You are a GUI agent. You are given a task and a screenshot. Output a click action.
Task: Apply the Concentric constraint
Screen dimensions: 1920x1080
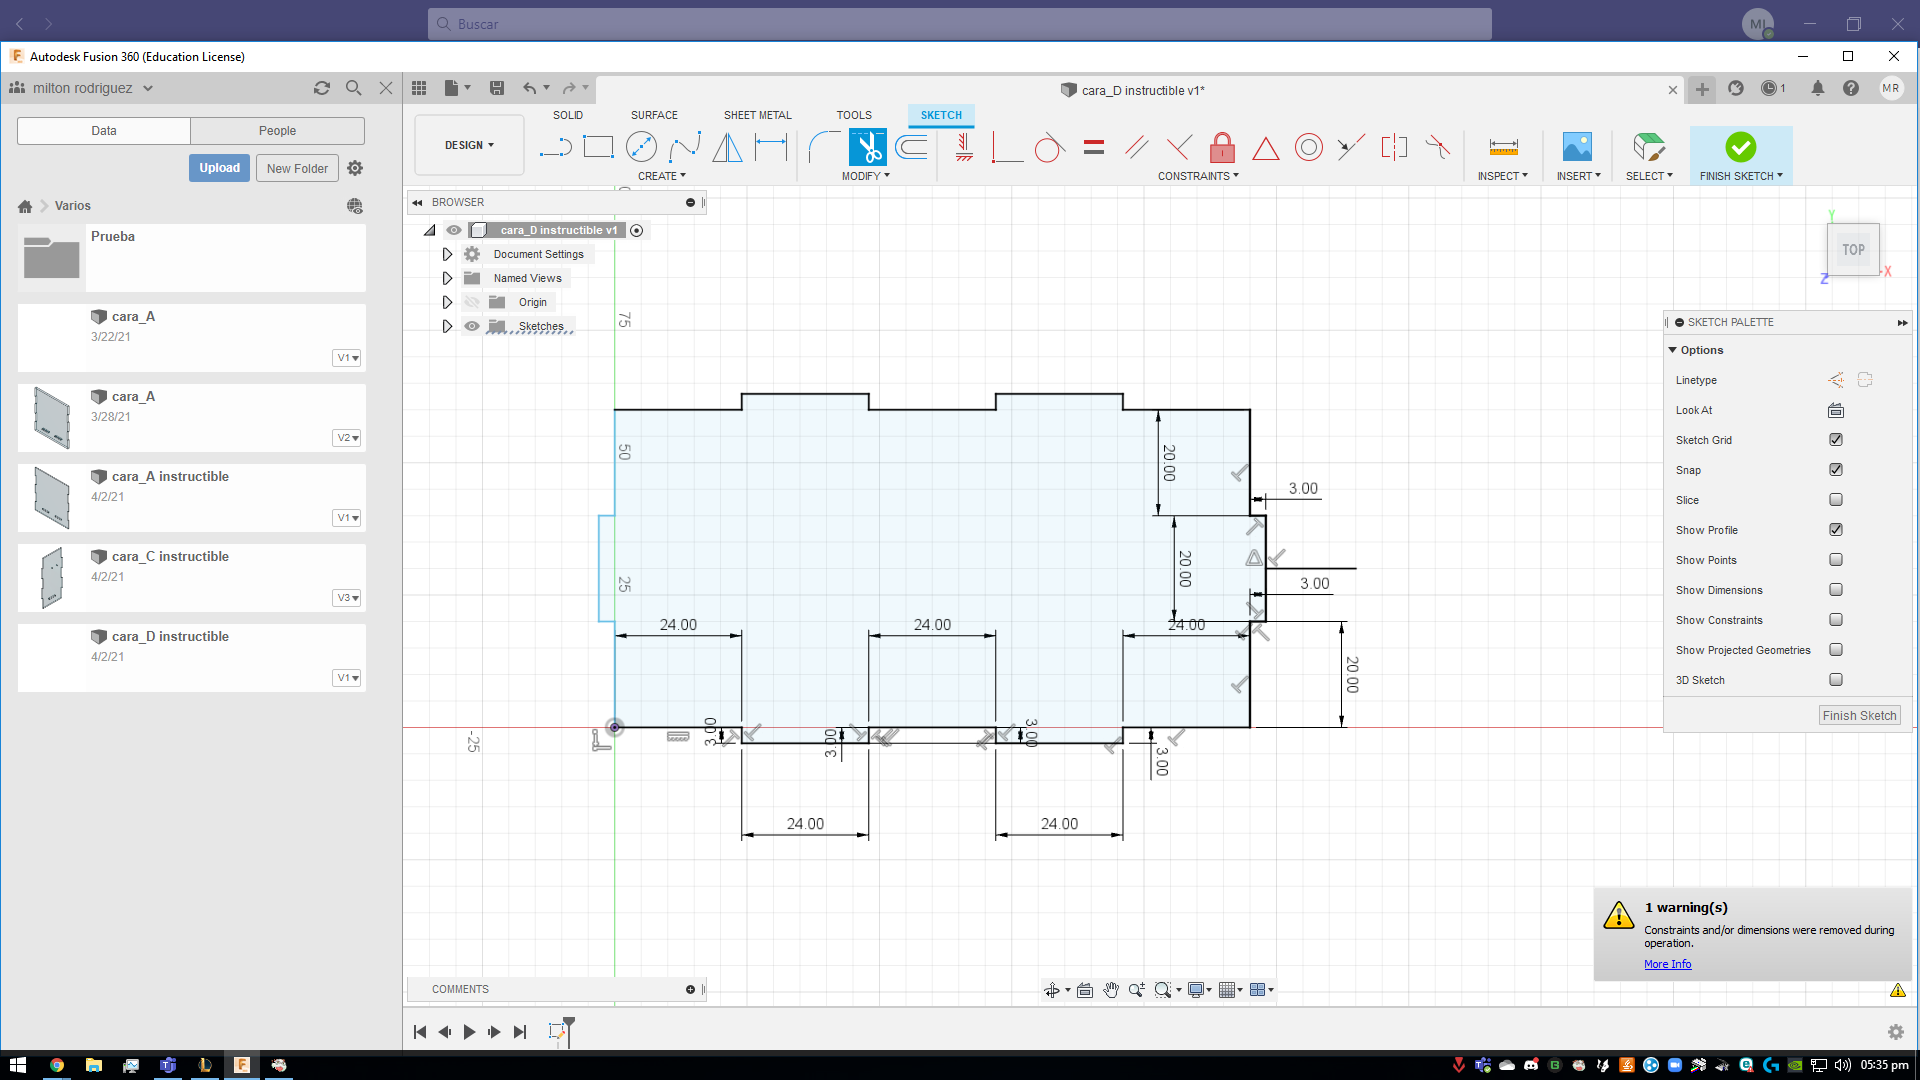click(1309, 148)
